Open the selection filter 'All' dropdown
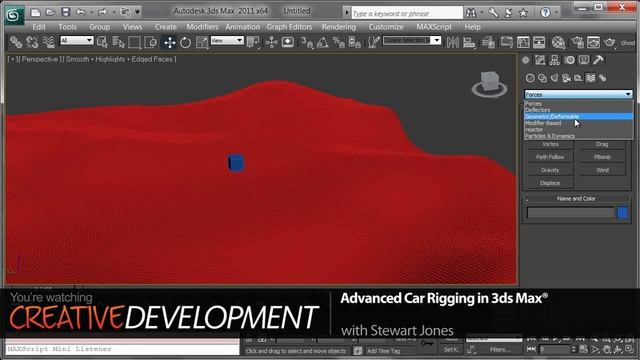 [x=77, y=40]
